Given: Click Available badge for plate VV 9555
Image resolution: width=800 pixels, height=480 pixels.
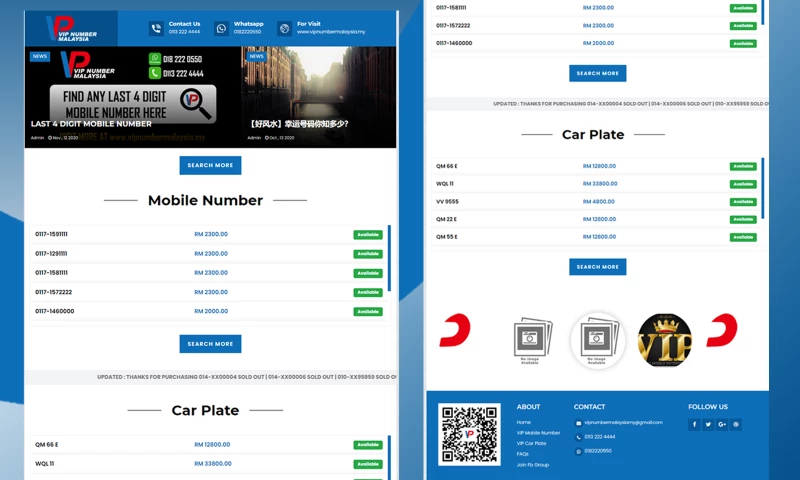Looking at the screenshot, I should tap(743, 202).
